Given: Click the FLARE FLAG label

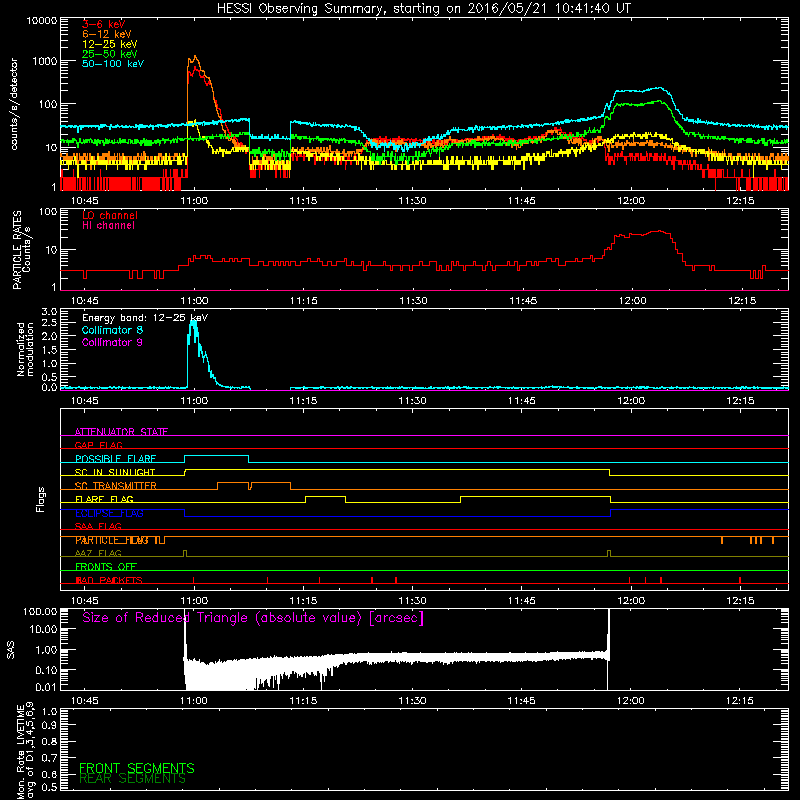Looking at the screenshot, I should 104,499.
